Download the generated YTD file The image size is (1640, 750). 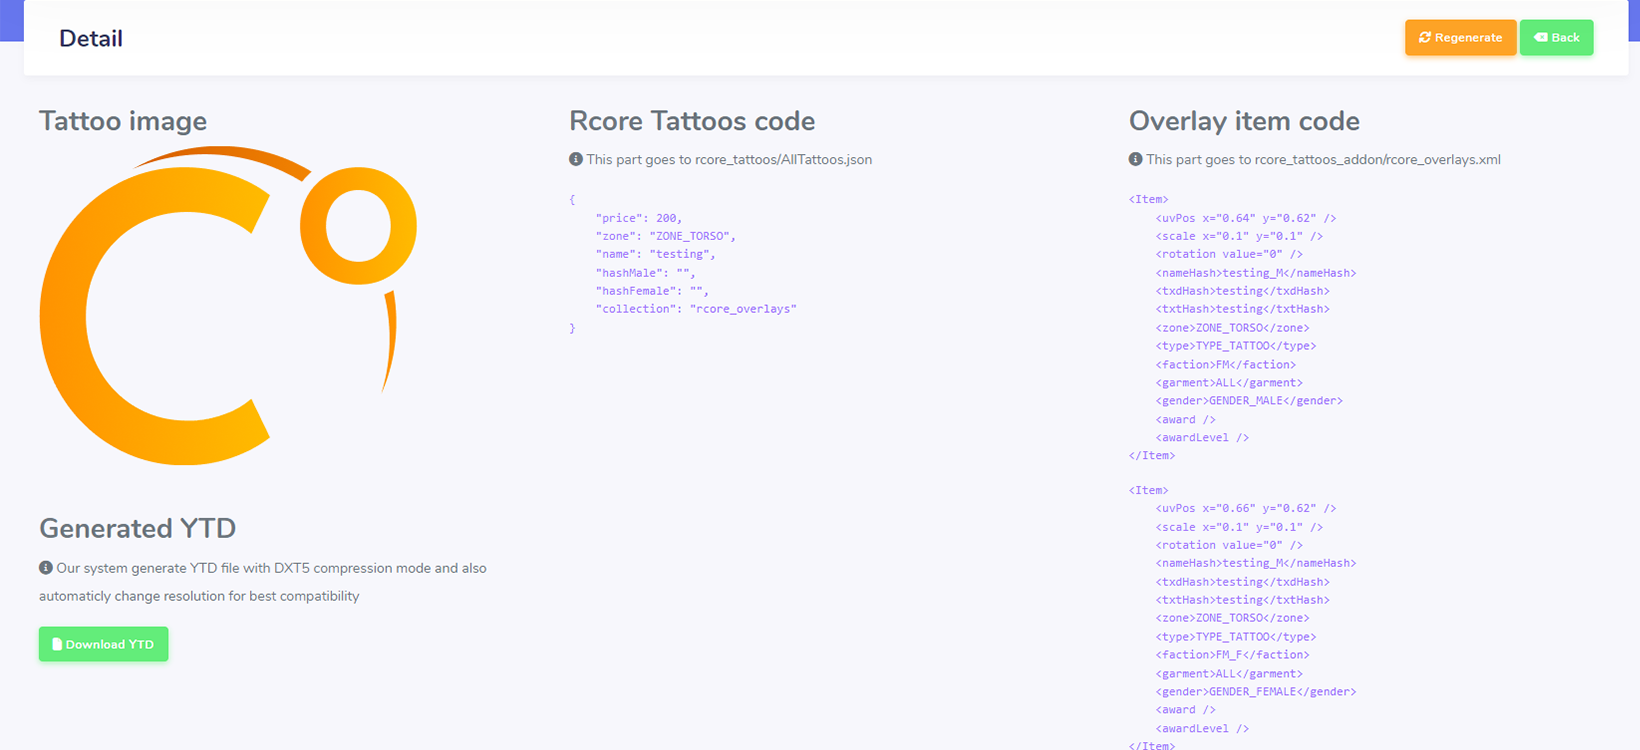103,644
